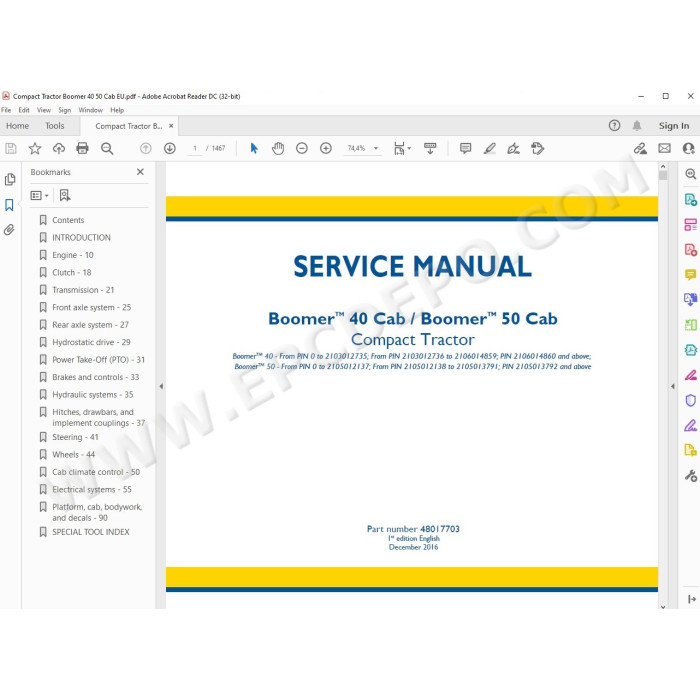
Task: Click the Sign In link
Action: [x=674, y=126]
